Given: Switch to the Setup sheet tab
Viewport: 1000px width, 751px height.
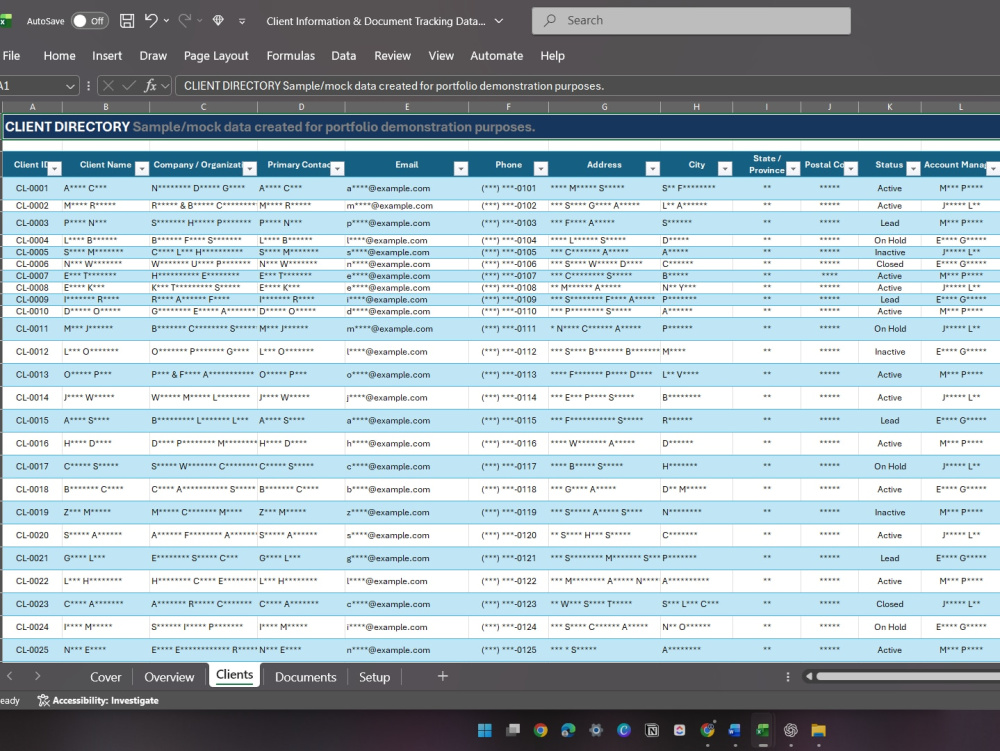Looking at the screenshot, I should pos(374,677).
